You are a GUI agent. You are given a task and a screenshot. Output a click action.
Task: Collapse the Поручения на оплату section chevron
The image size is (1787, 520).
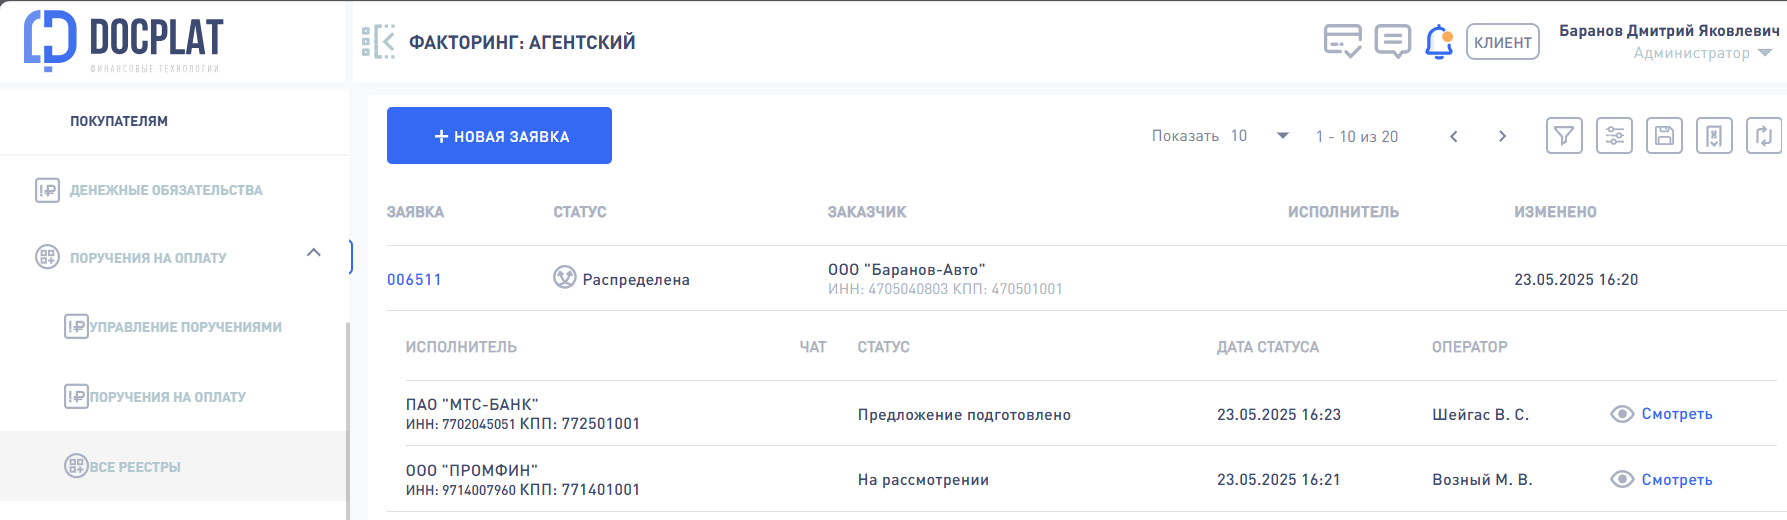click(314, 253)
